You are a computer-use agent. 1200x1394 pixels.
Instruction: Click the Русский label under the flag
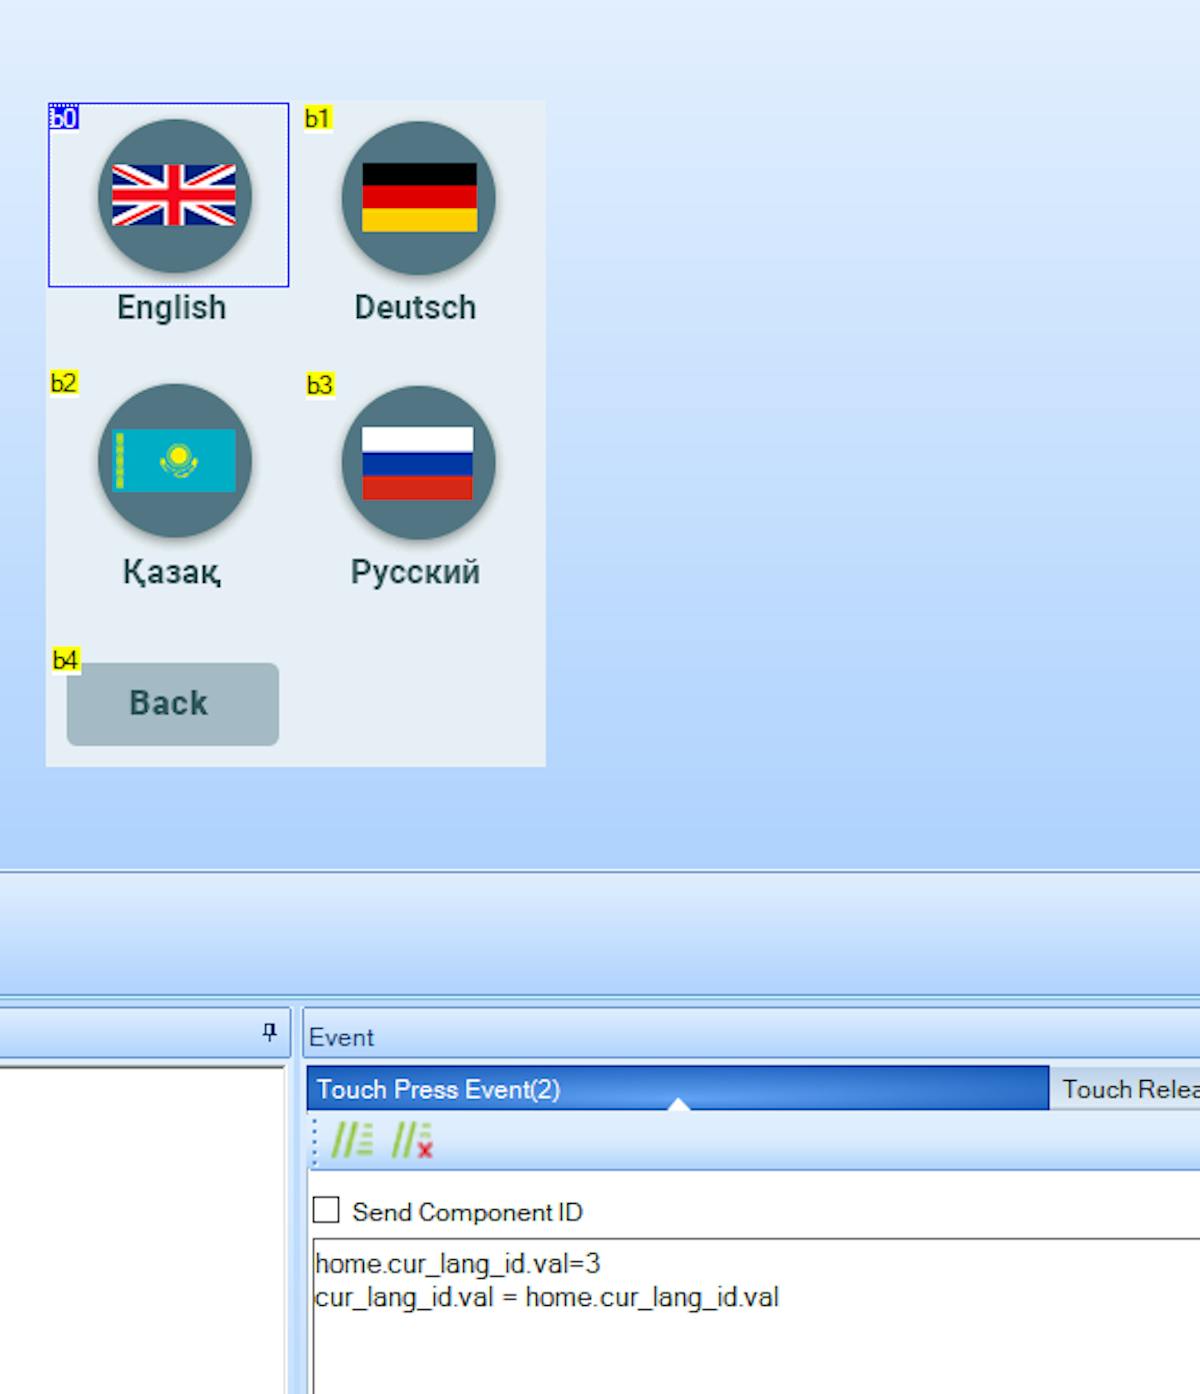pos(415,572)
